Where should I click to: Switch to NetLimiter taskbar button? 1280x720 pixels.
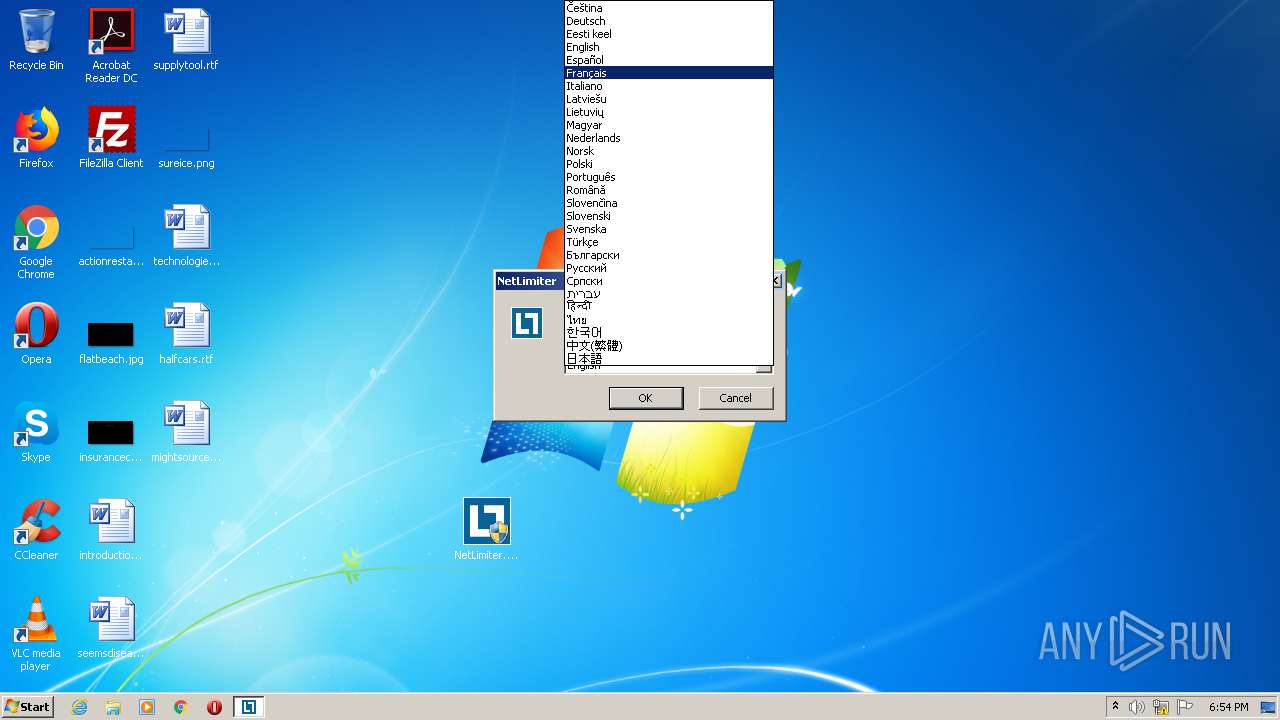tap(249, 707)
